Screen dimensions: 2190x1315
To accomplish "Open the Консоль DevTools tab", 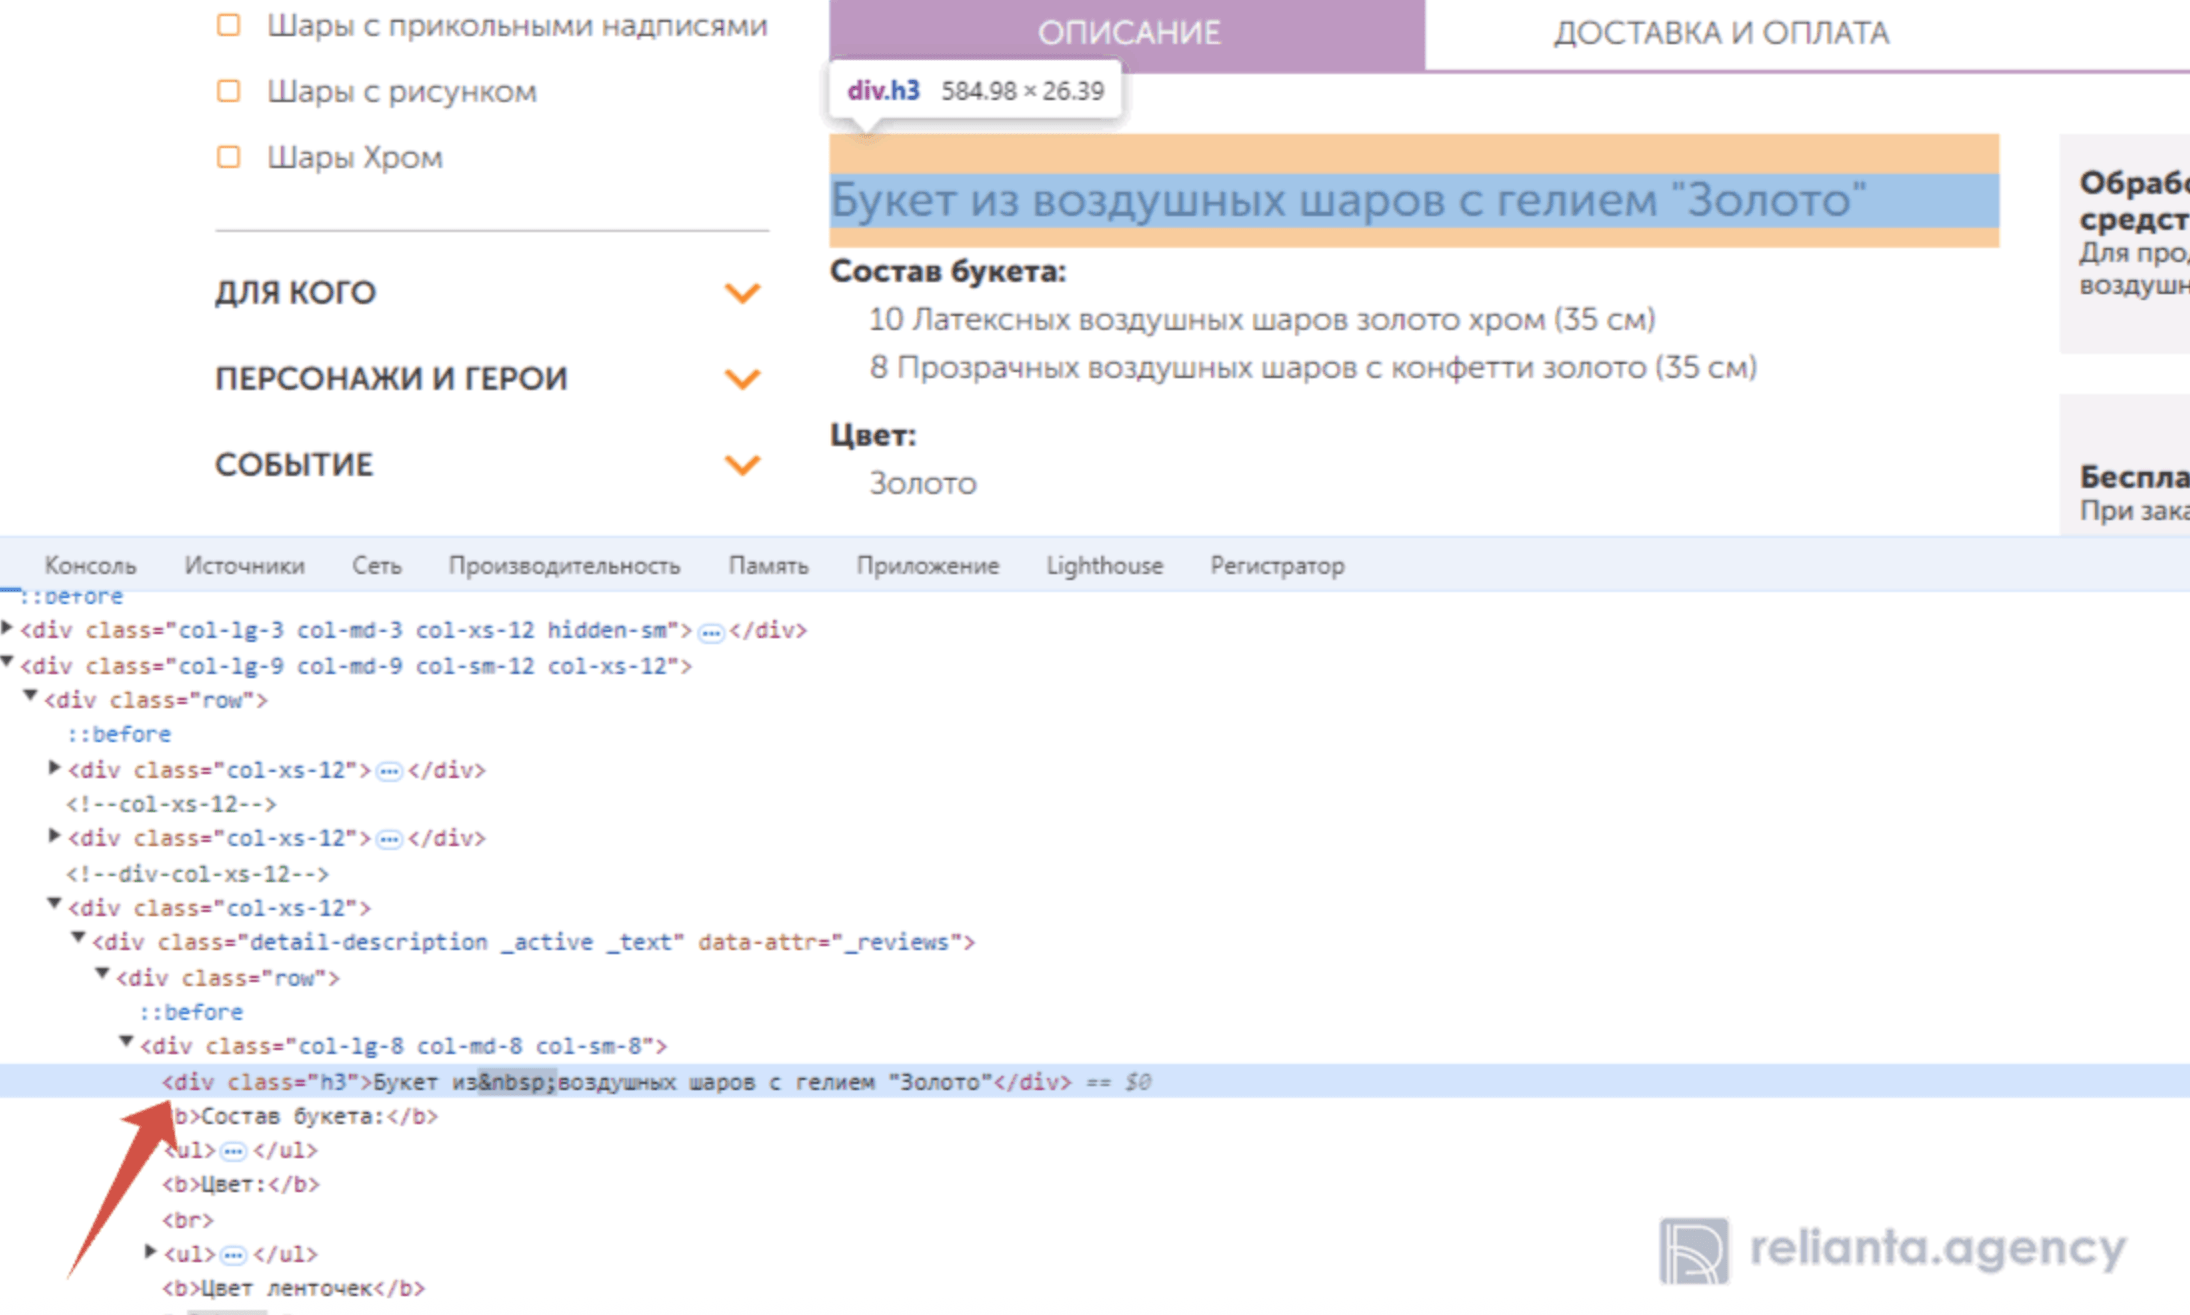I will tap(90, 566).
